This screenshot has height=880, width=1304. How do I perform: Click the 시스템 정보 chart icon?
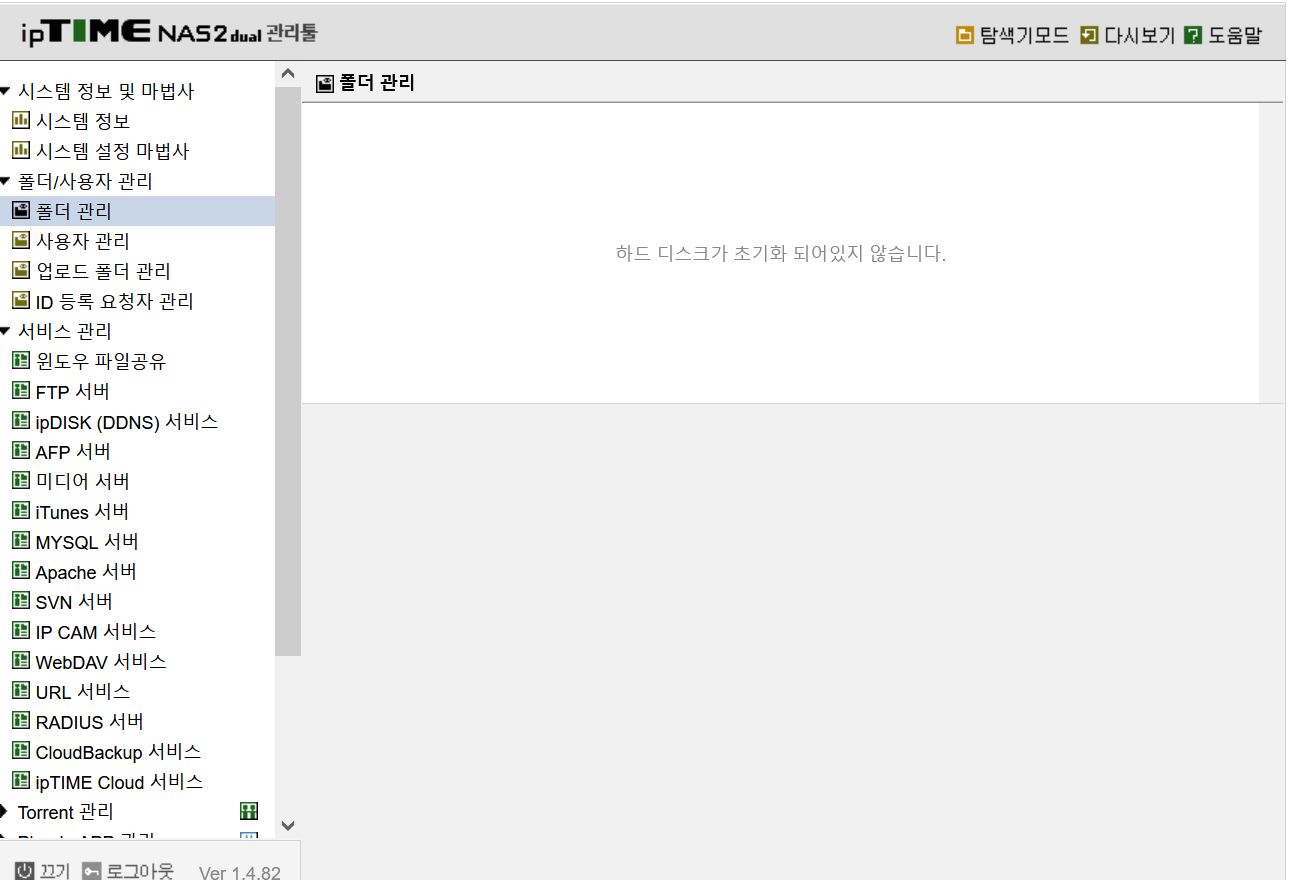21,120
